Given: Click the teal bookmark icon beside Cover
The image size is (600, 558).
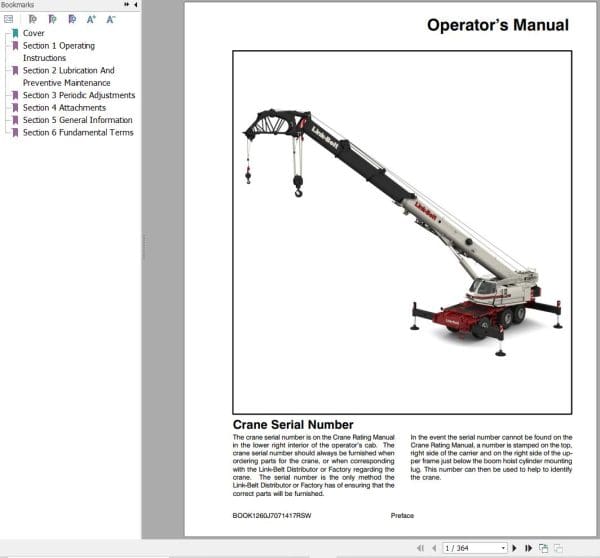Looking at the screenshot, I should (15, 33).
